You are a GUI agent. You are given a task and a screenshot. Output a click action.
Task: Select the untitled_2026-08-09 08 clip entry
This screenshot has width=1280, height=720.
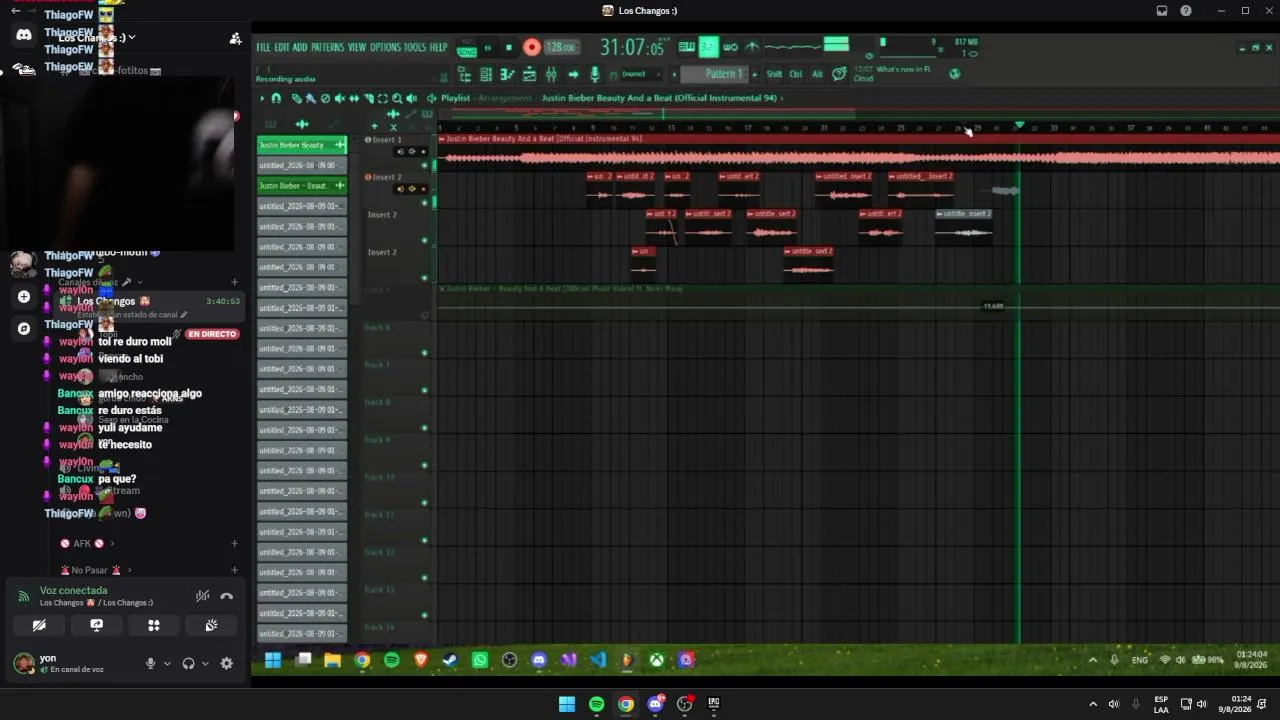point(302,165)
